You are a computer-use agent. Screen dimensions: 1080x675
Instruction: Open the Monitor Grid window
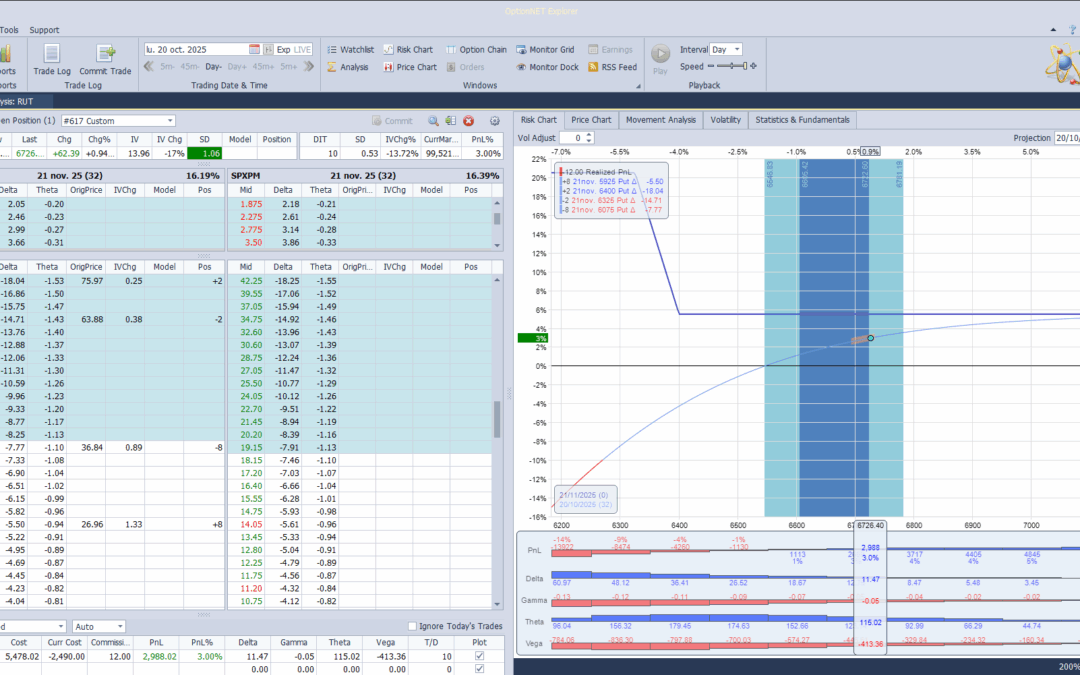point(545,50)
